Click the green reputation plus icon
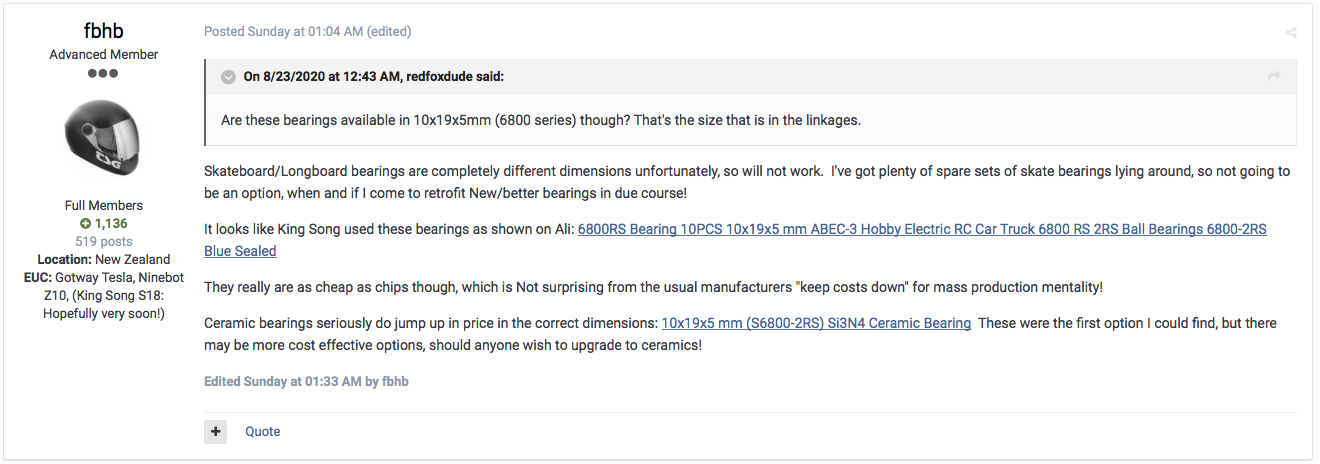This screenshot has height=464, width=1320. click(x=85, y=223)
